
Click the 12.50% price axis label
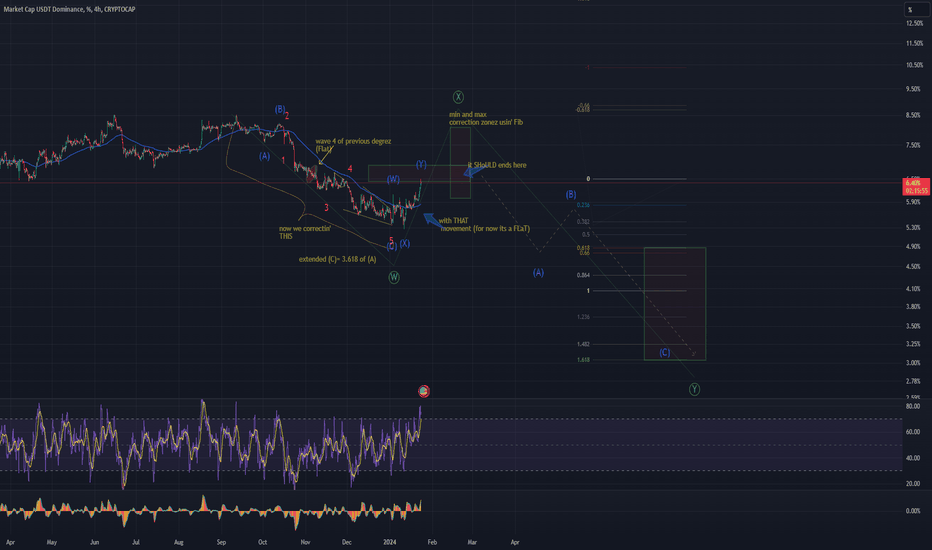point(914,23)
